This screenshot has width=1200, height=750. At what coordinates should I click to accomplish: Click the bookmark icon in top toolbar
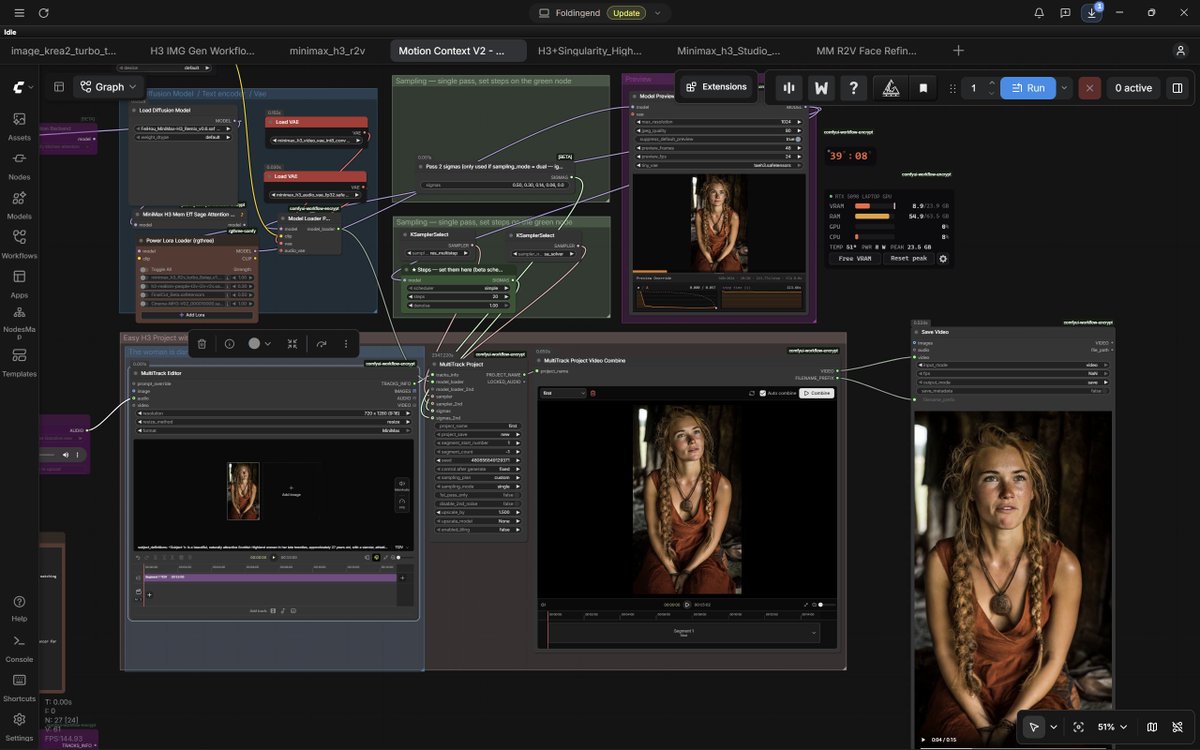tap(923, 88)
